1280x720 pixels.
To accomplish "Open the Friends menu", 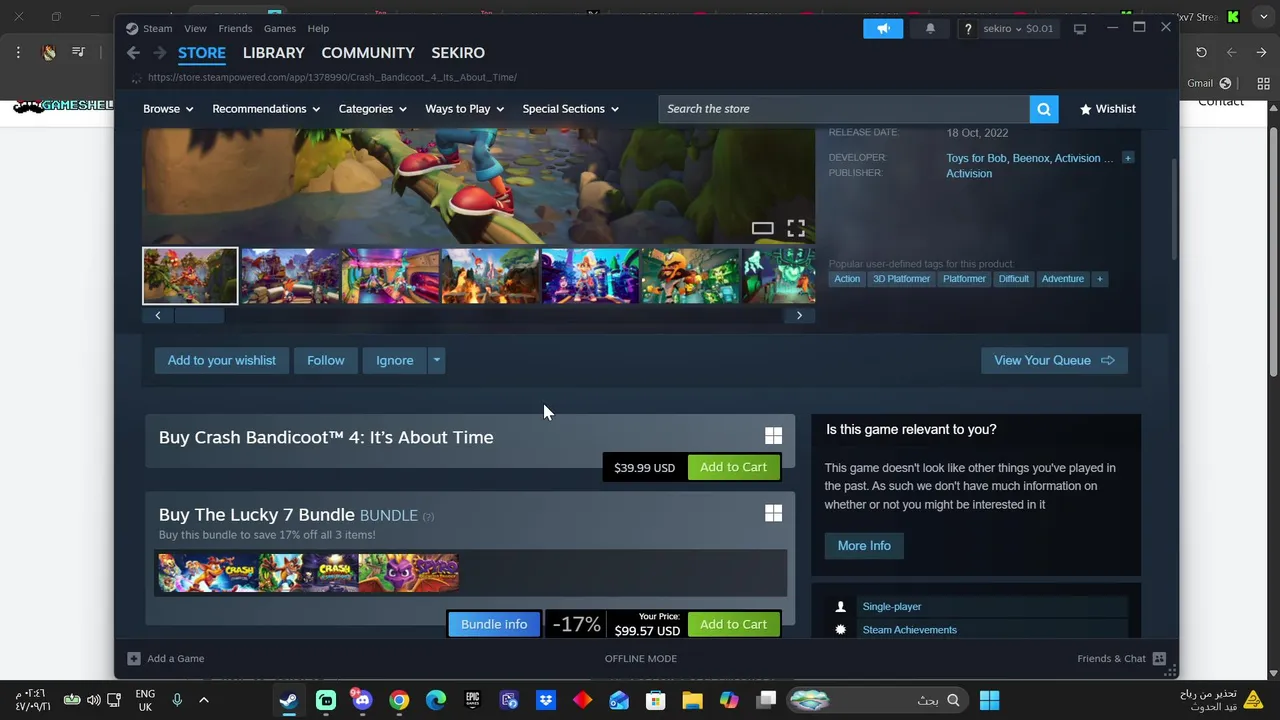I will 235,29.
